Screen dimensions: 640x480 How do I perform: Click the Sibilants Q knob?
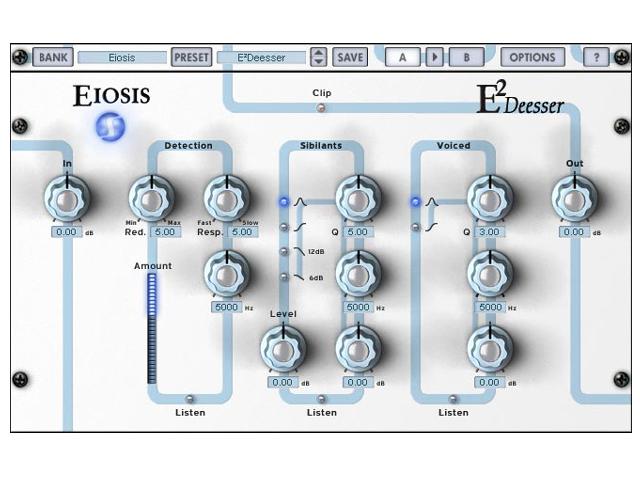358,199
